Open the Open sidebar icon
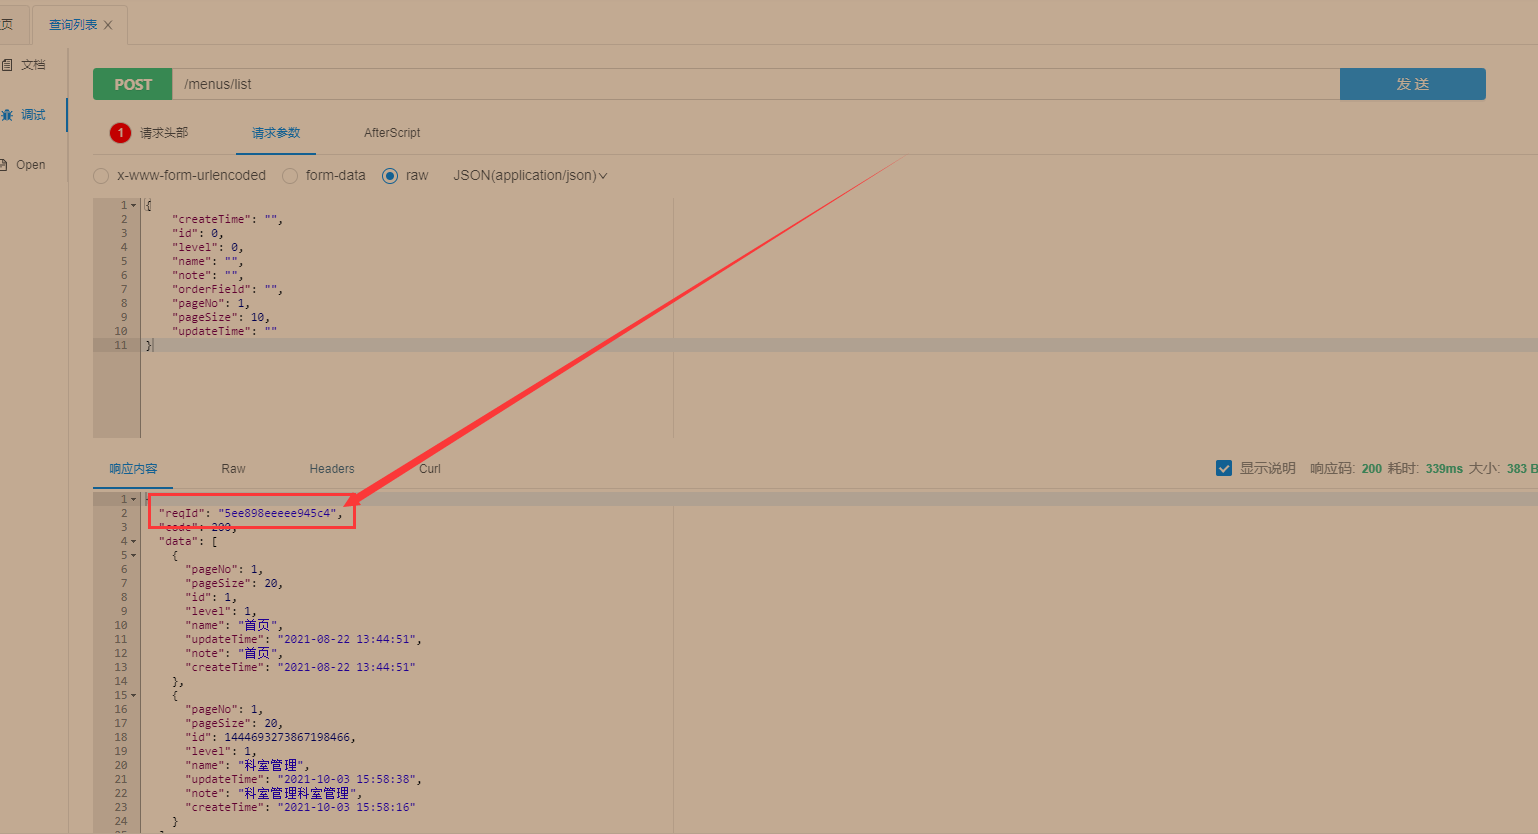Screen dimensions: 1538x834 pos(4,165)
